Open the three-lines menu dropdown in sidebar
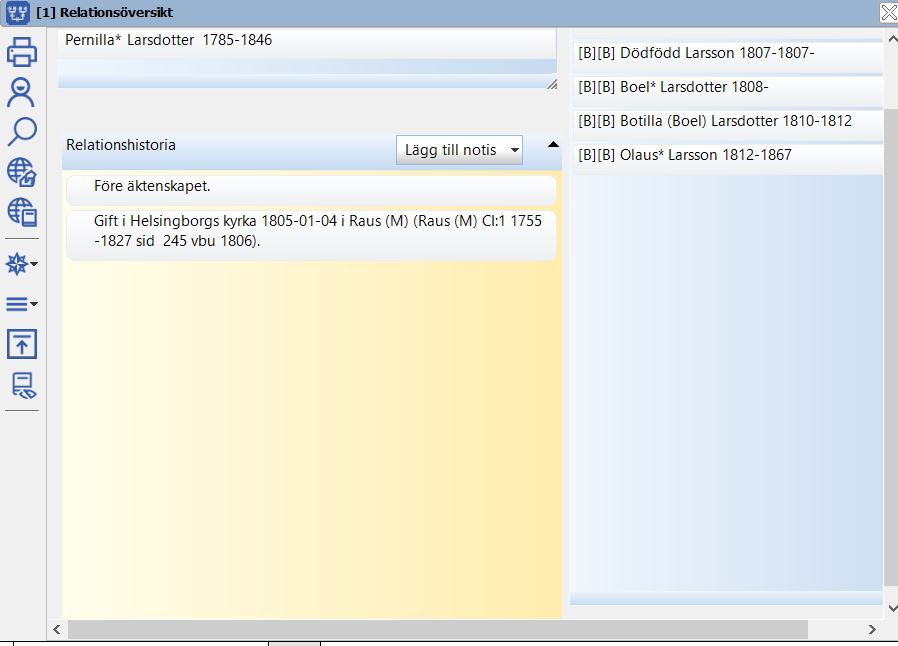Viewport: 898px width, 646px height. pyautogui.click(x=22, y=304)
